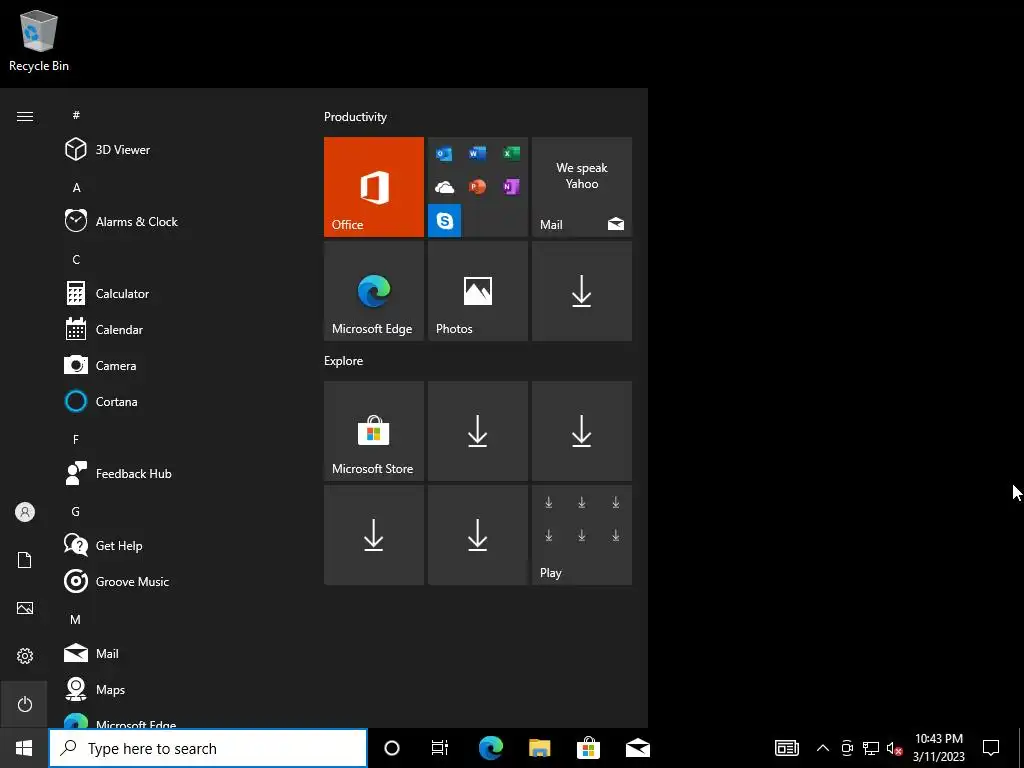The image size is (1024, 768).
Task: Click the M letter group header
Action: point(76,619)
